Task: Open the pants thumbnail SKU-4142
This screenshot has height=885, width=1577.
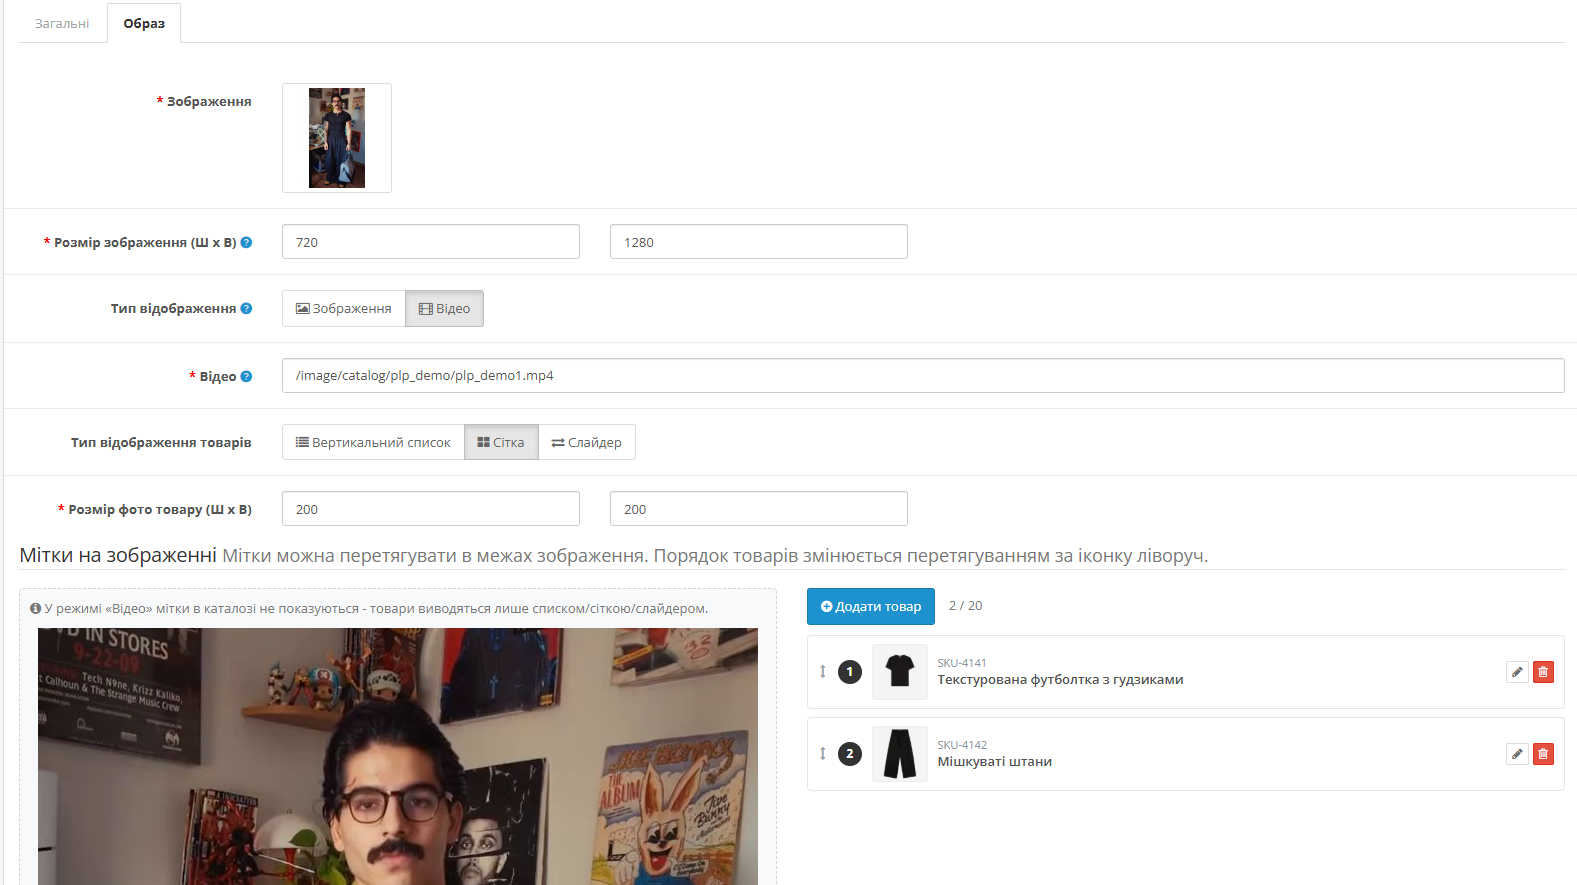Action: (900, 754)
